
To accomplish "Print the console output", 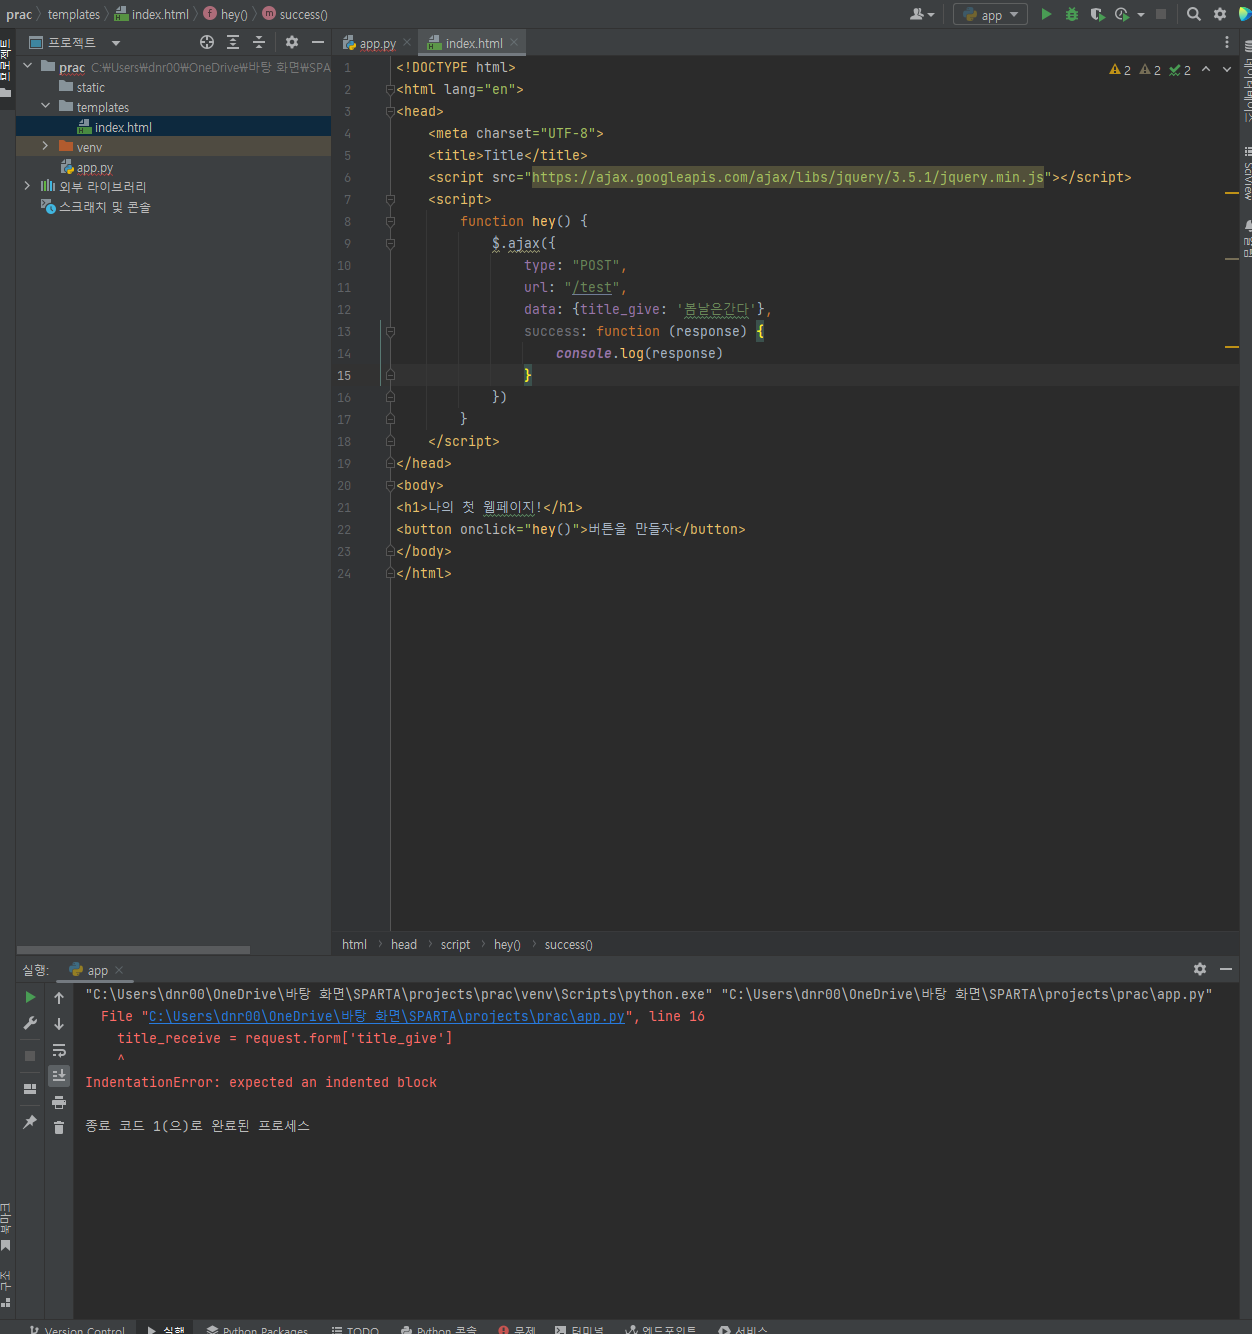I will (x=59, y=1102).
